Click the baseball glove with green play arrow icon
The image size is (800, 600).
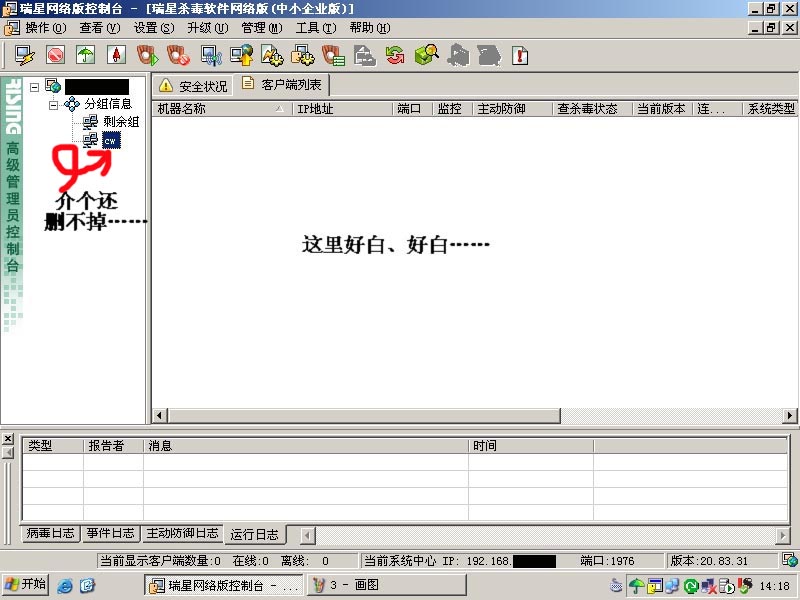tap(147, 55)
